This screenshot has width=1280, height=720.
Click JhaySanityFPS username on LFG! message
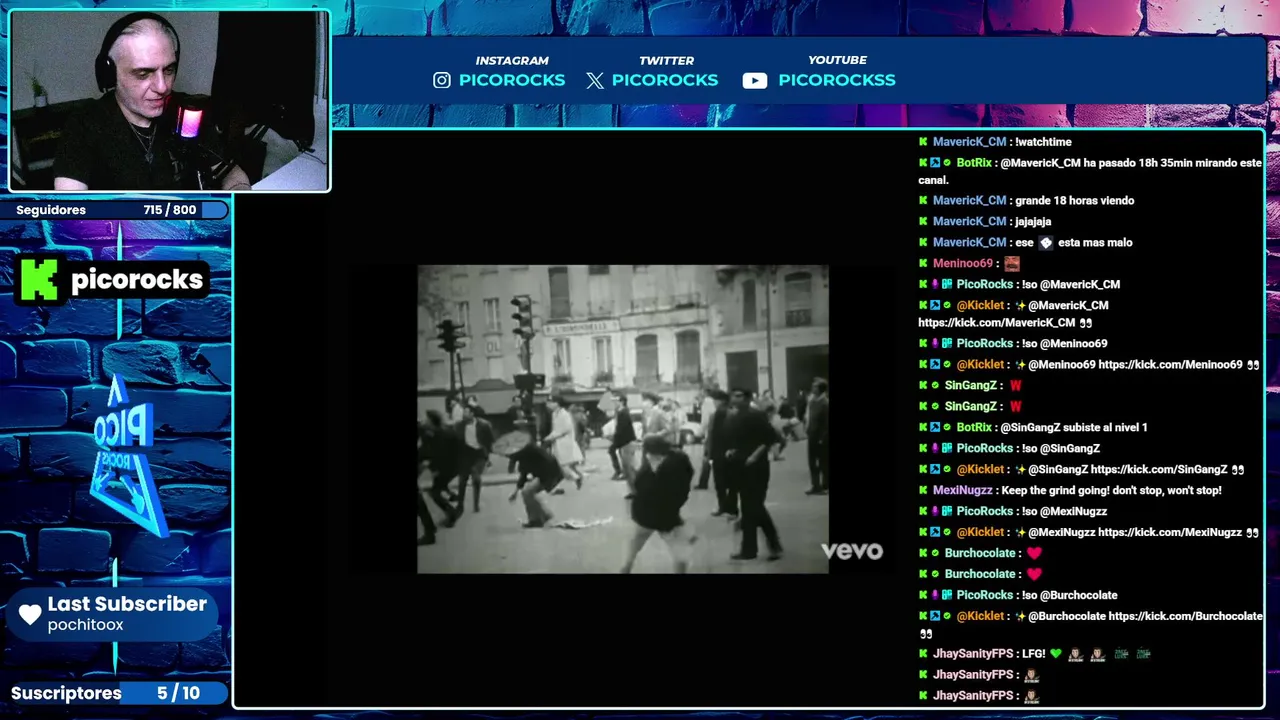click(x=974, y=654)
